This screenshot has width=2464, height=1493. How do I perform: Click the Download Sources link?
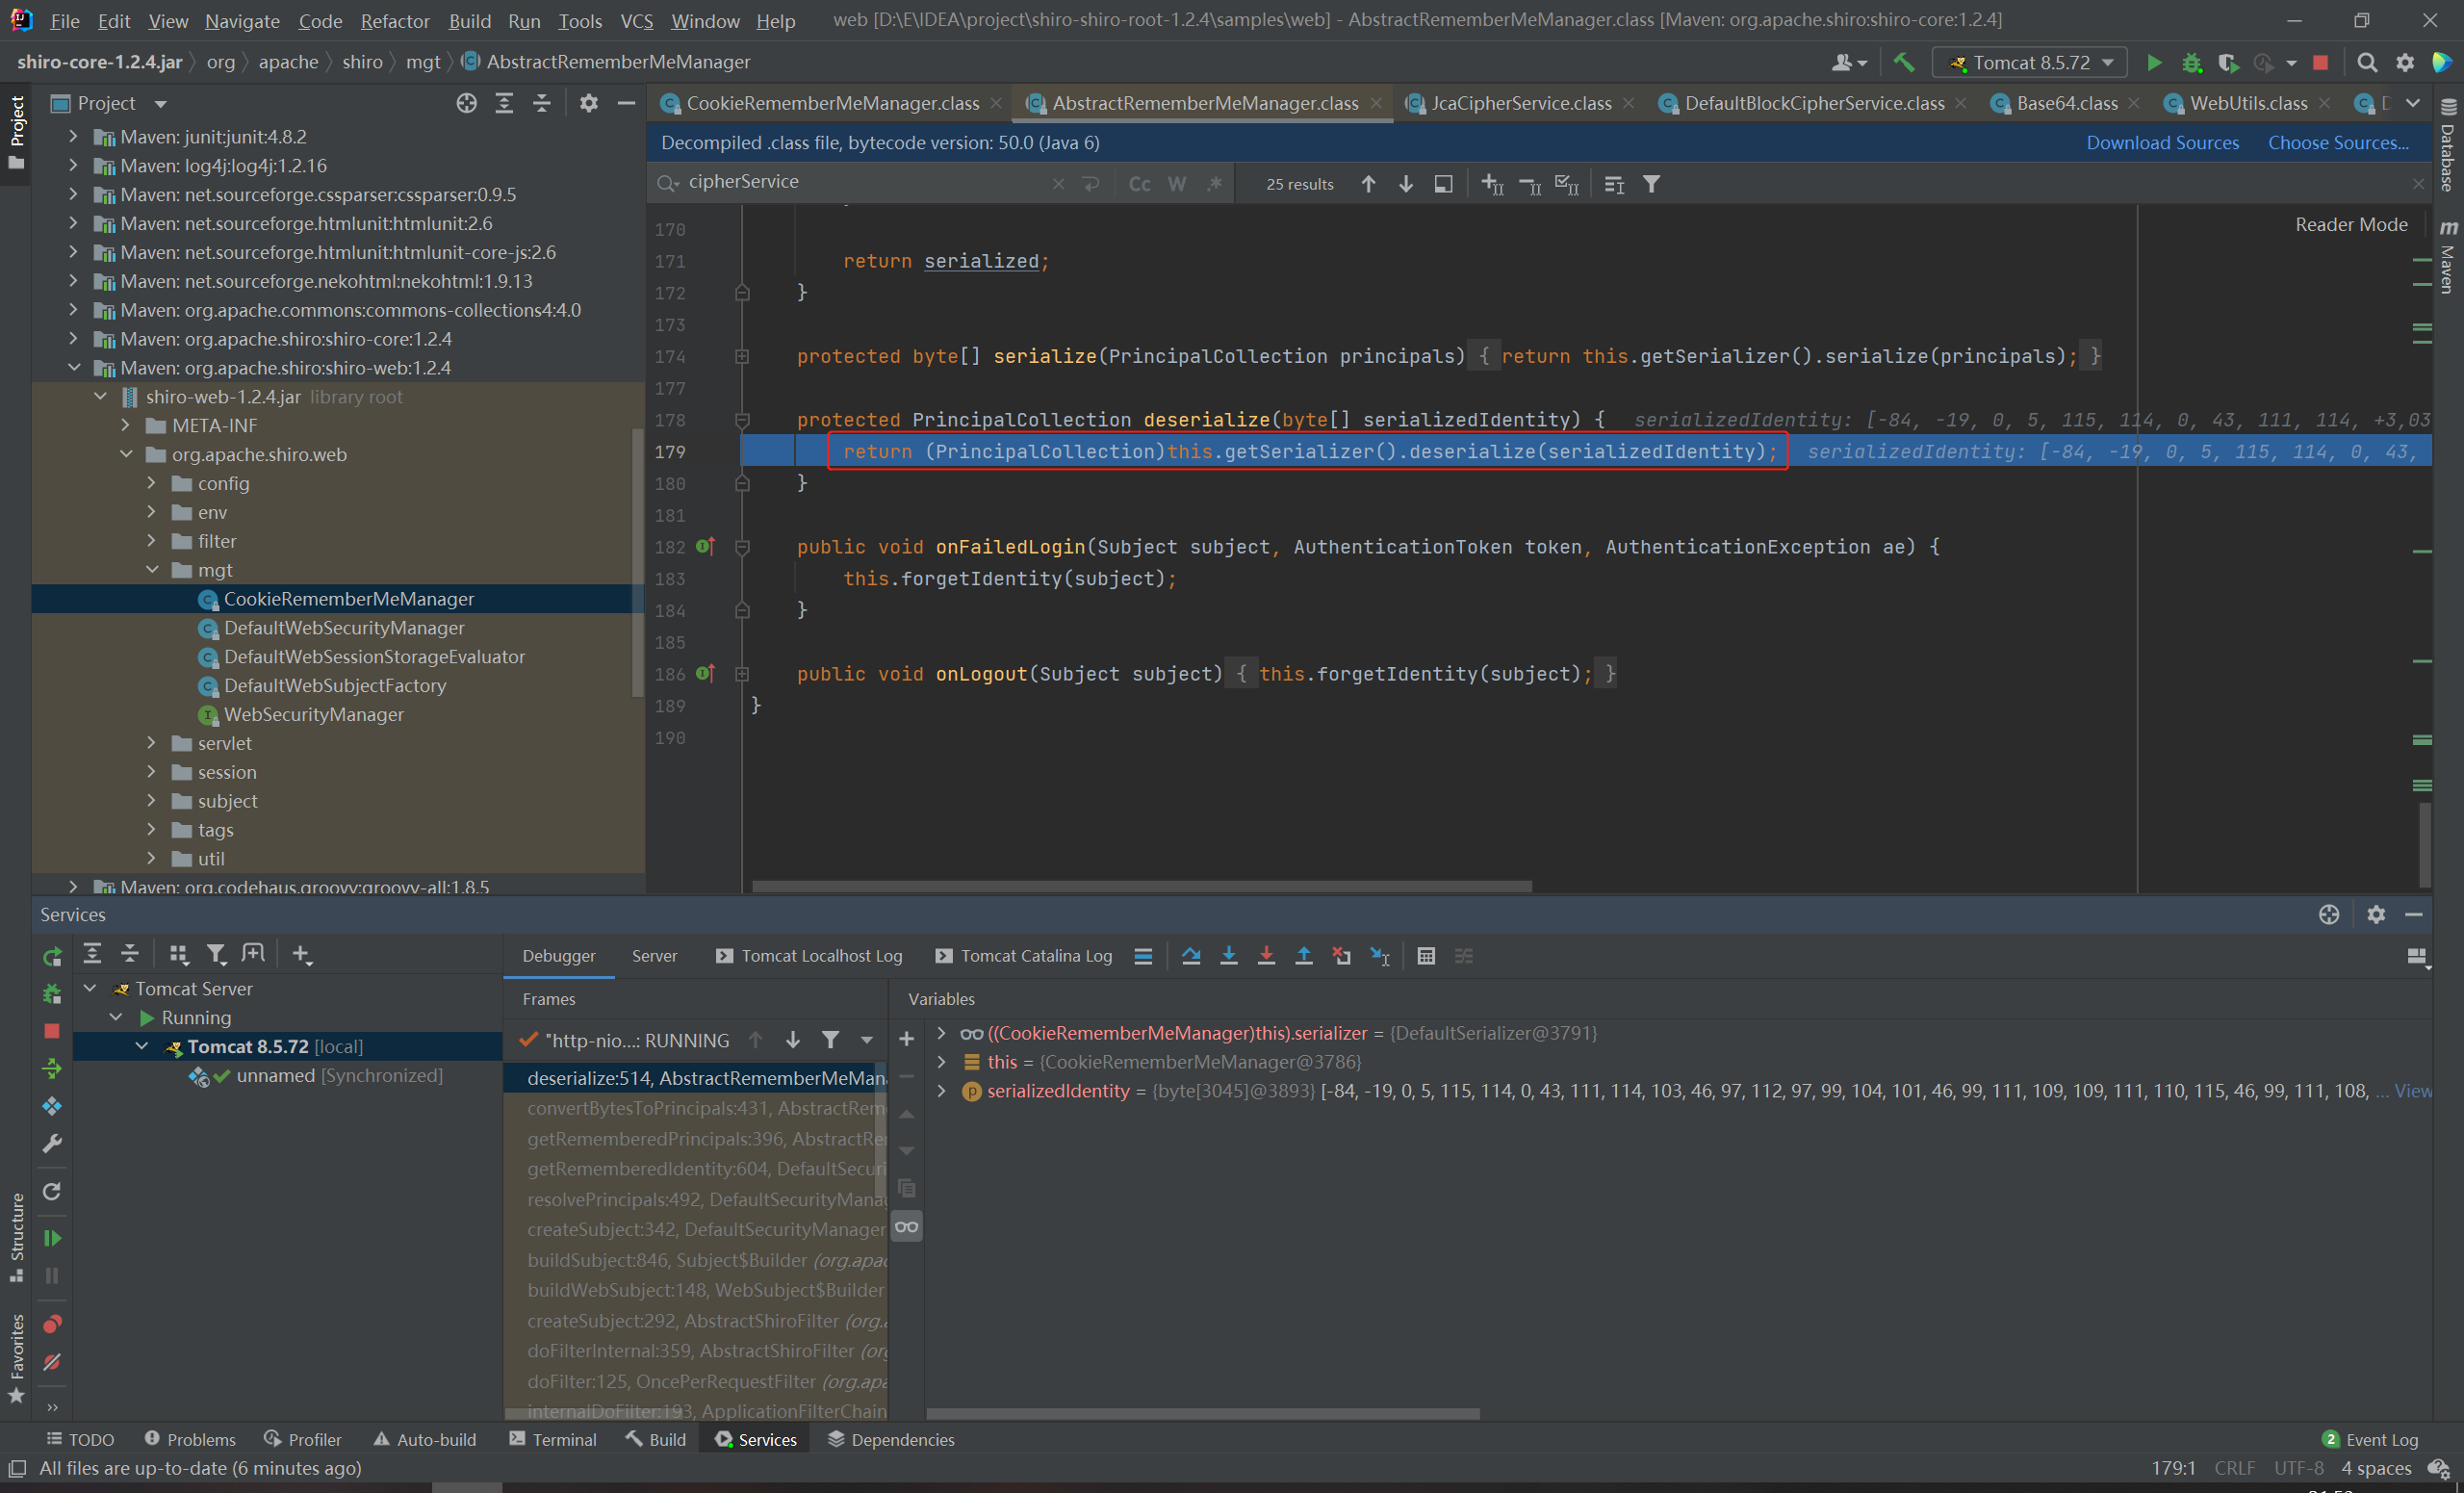tap(2162, 143)
